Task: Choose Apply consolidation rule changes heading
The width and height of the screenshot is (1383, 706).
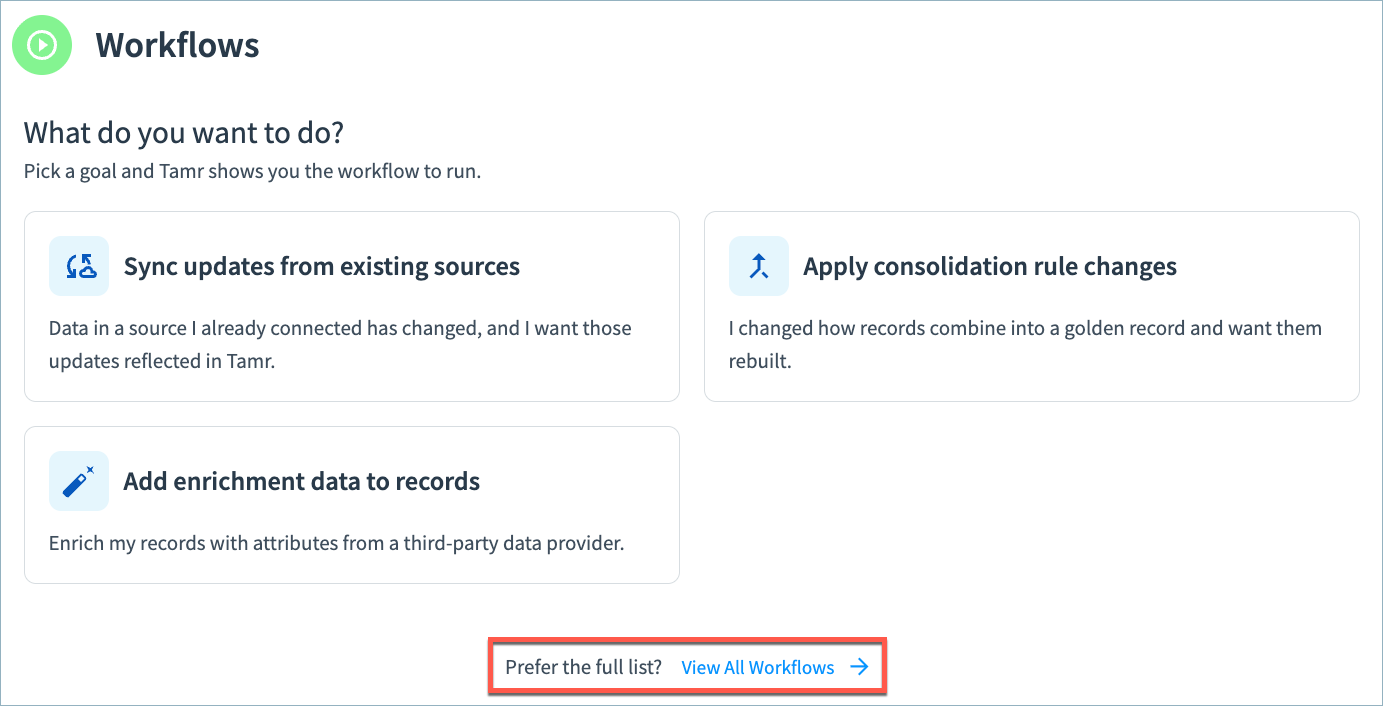Action: point(990,267)
